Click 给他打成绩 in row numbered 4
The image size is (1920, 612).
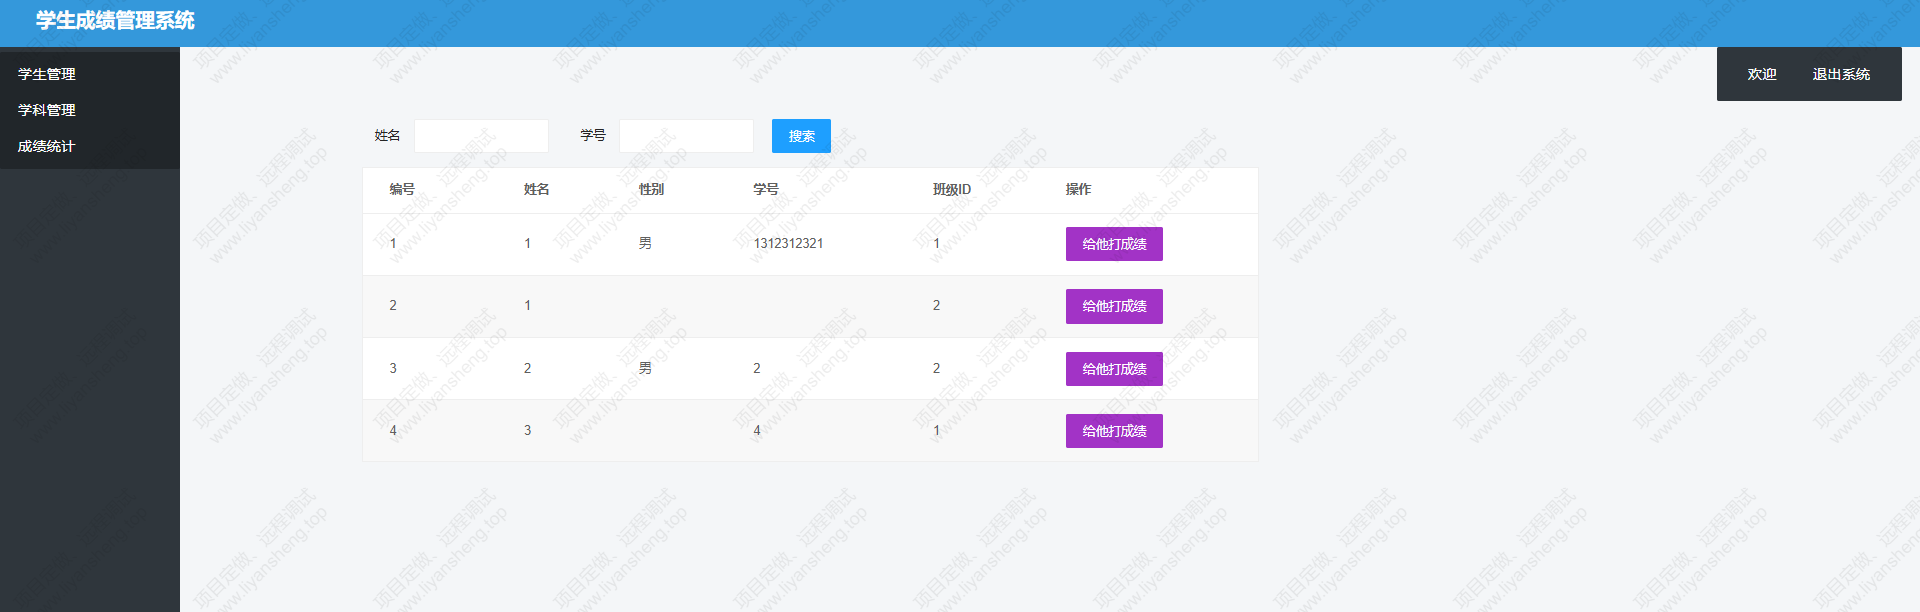pos(1114,431)
